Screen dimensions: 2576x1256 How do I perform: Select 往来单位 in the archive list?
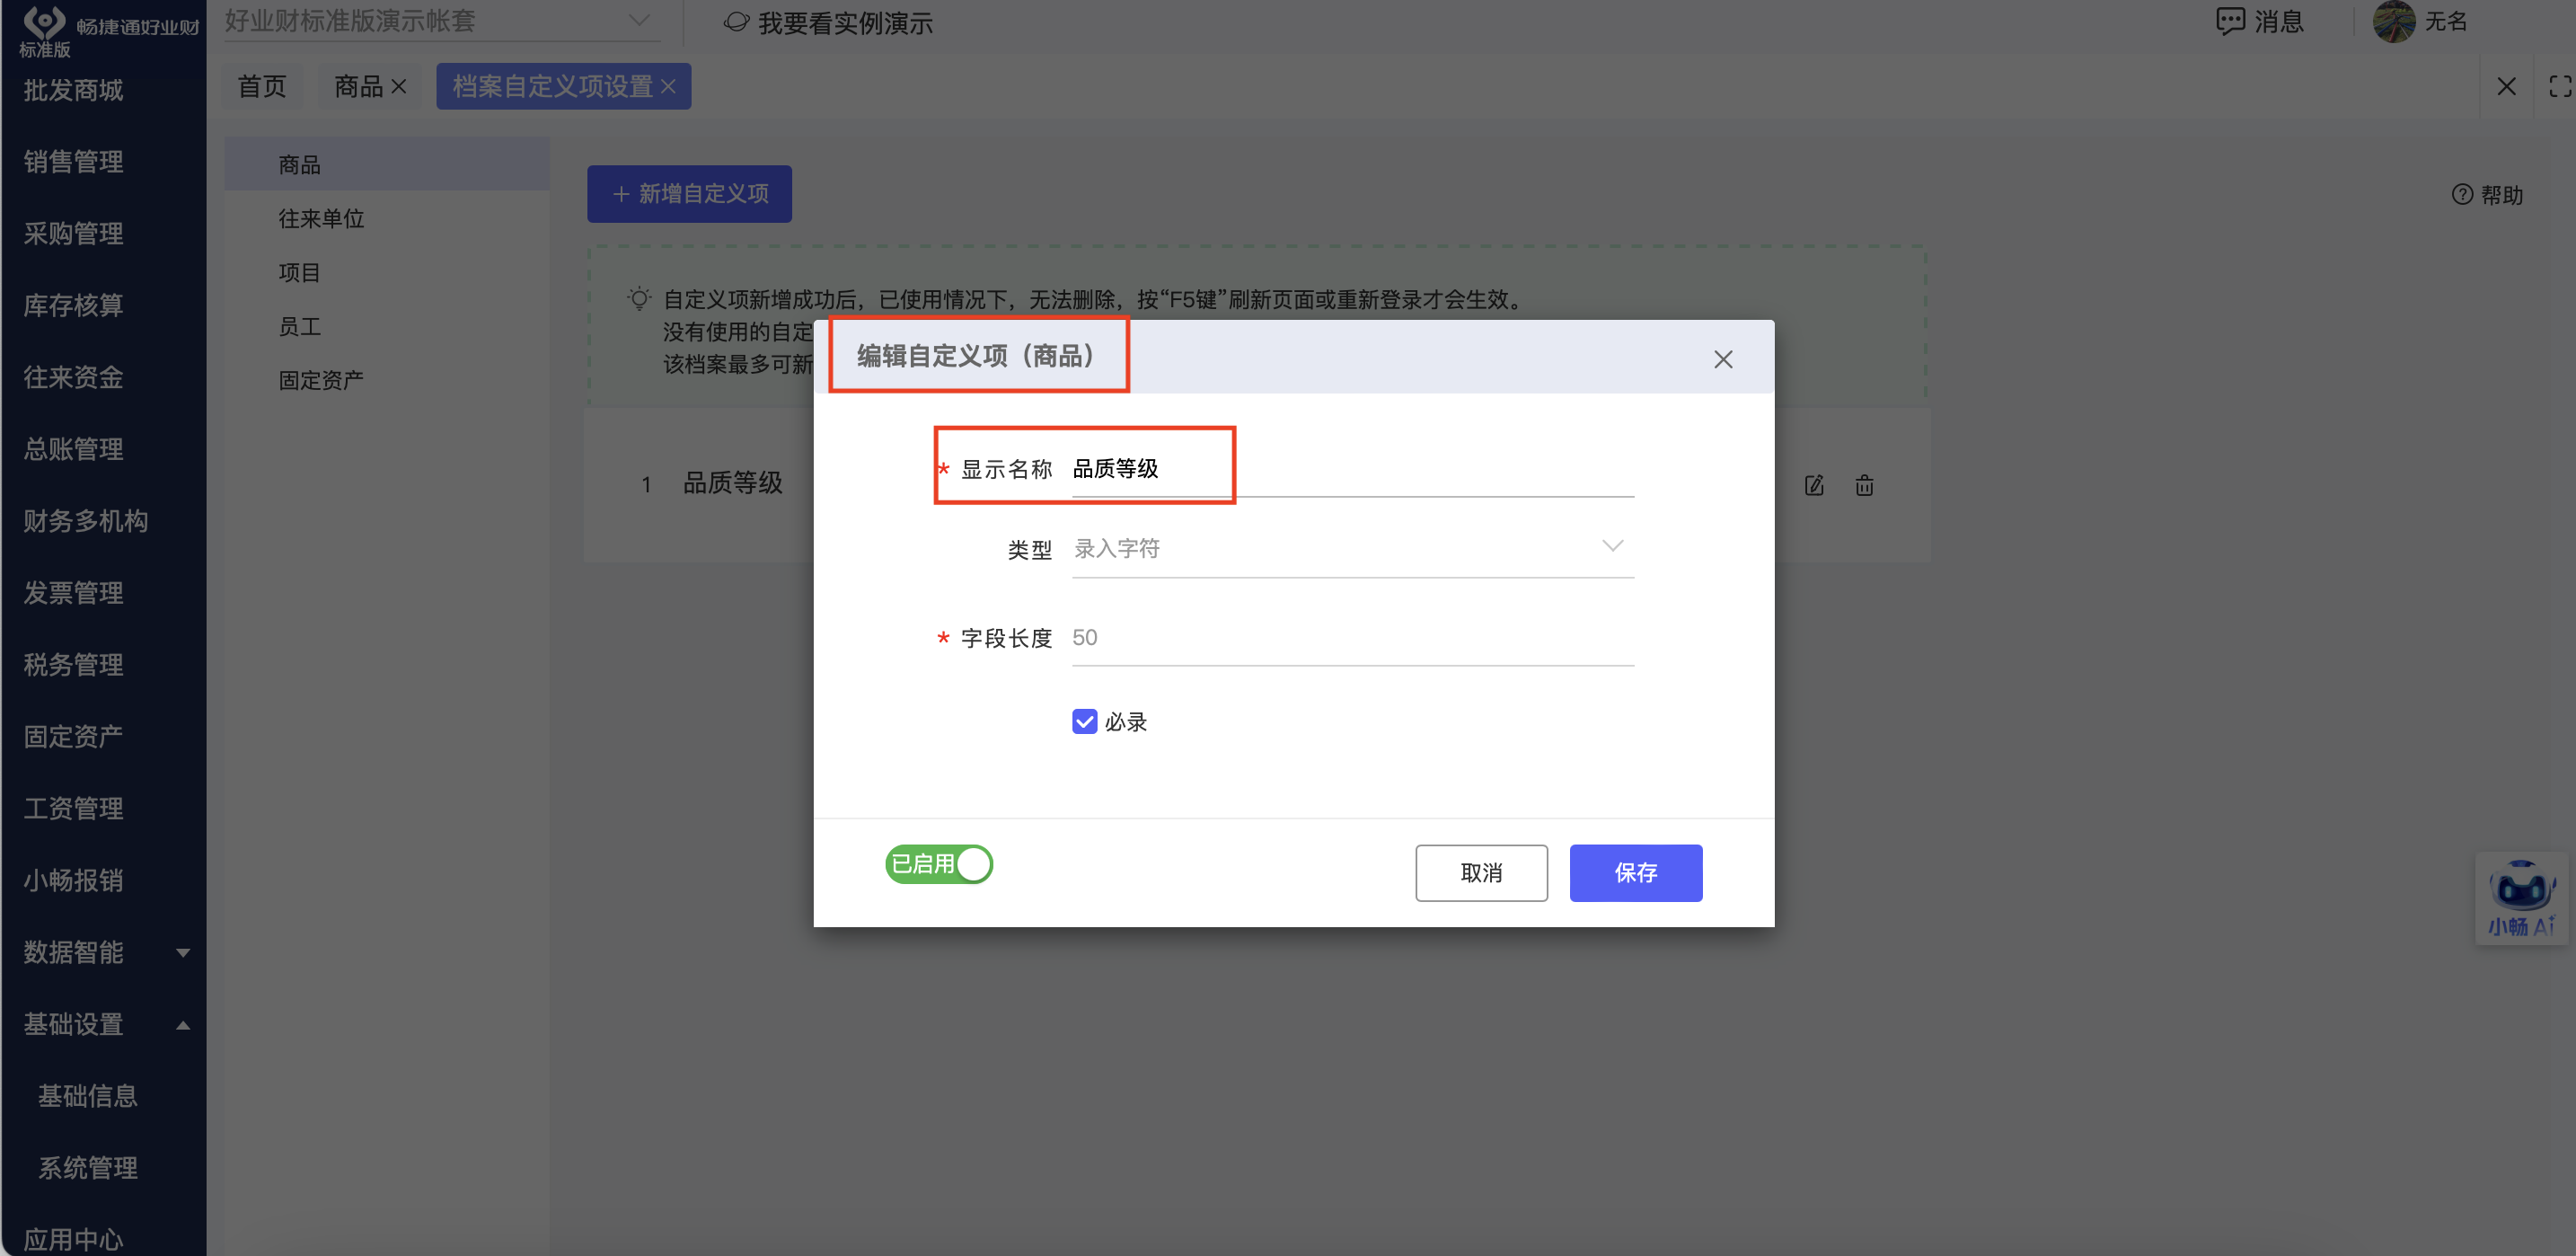pyautogui.click(x=386, y=218)
